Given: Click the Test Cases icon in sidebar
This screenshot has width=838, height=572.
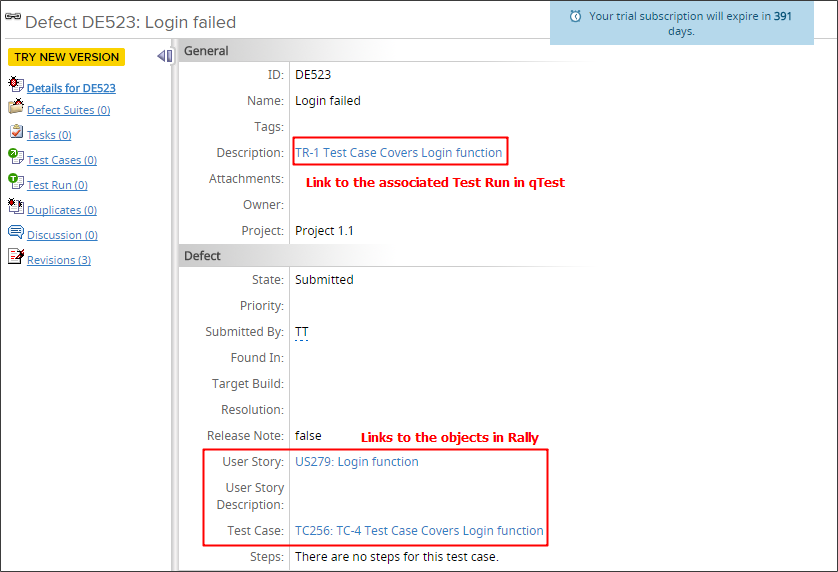Looking at the screenshot, I should tap(15, 158).
